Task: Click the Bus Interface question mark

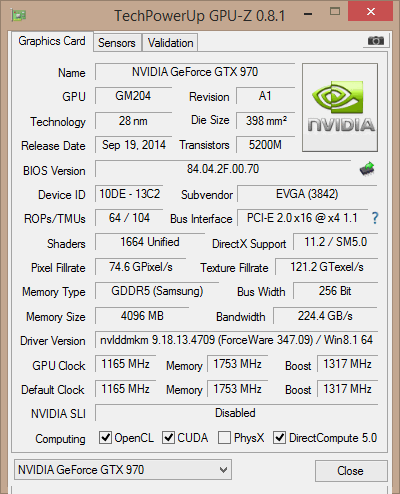Action: point(375,218)
